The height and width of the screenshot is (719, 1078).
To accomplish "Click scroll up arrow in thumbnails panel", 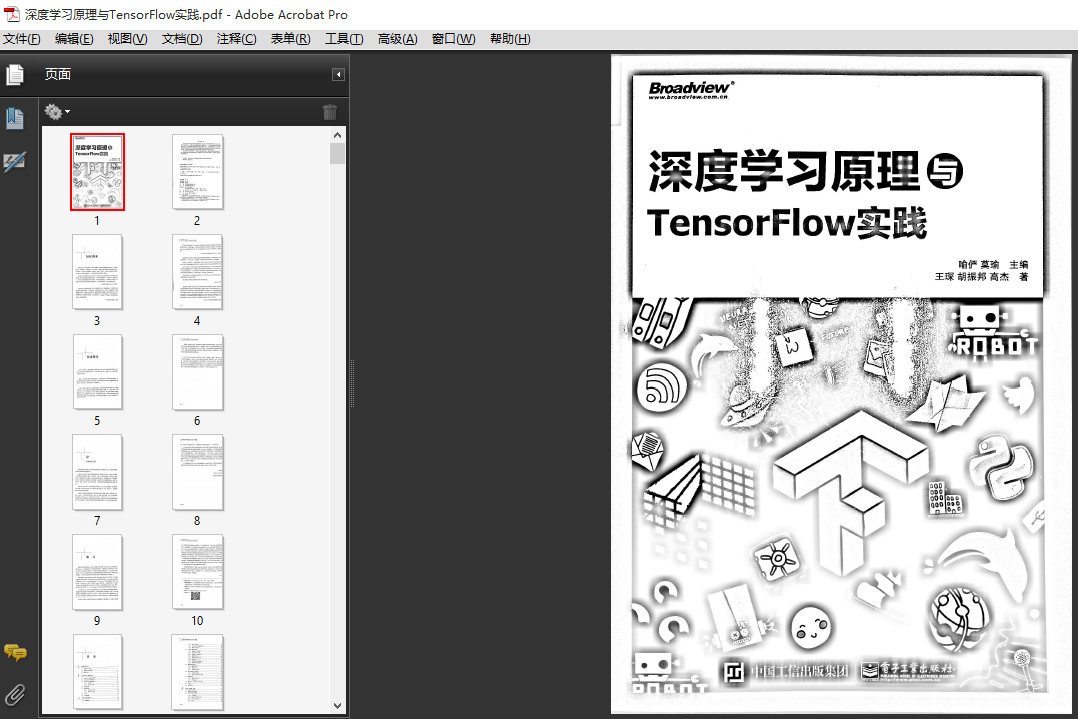I will point(338,135).
